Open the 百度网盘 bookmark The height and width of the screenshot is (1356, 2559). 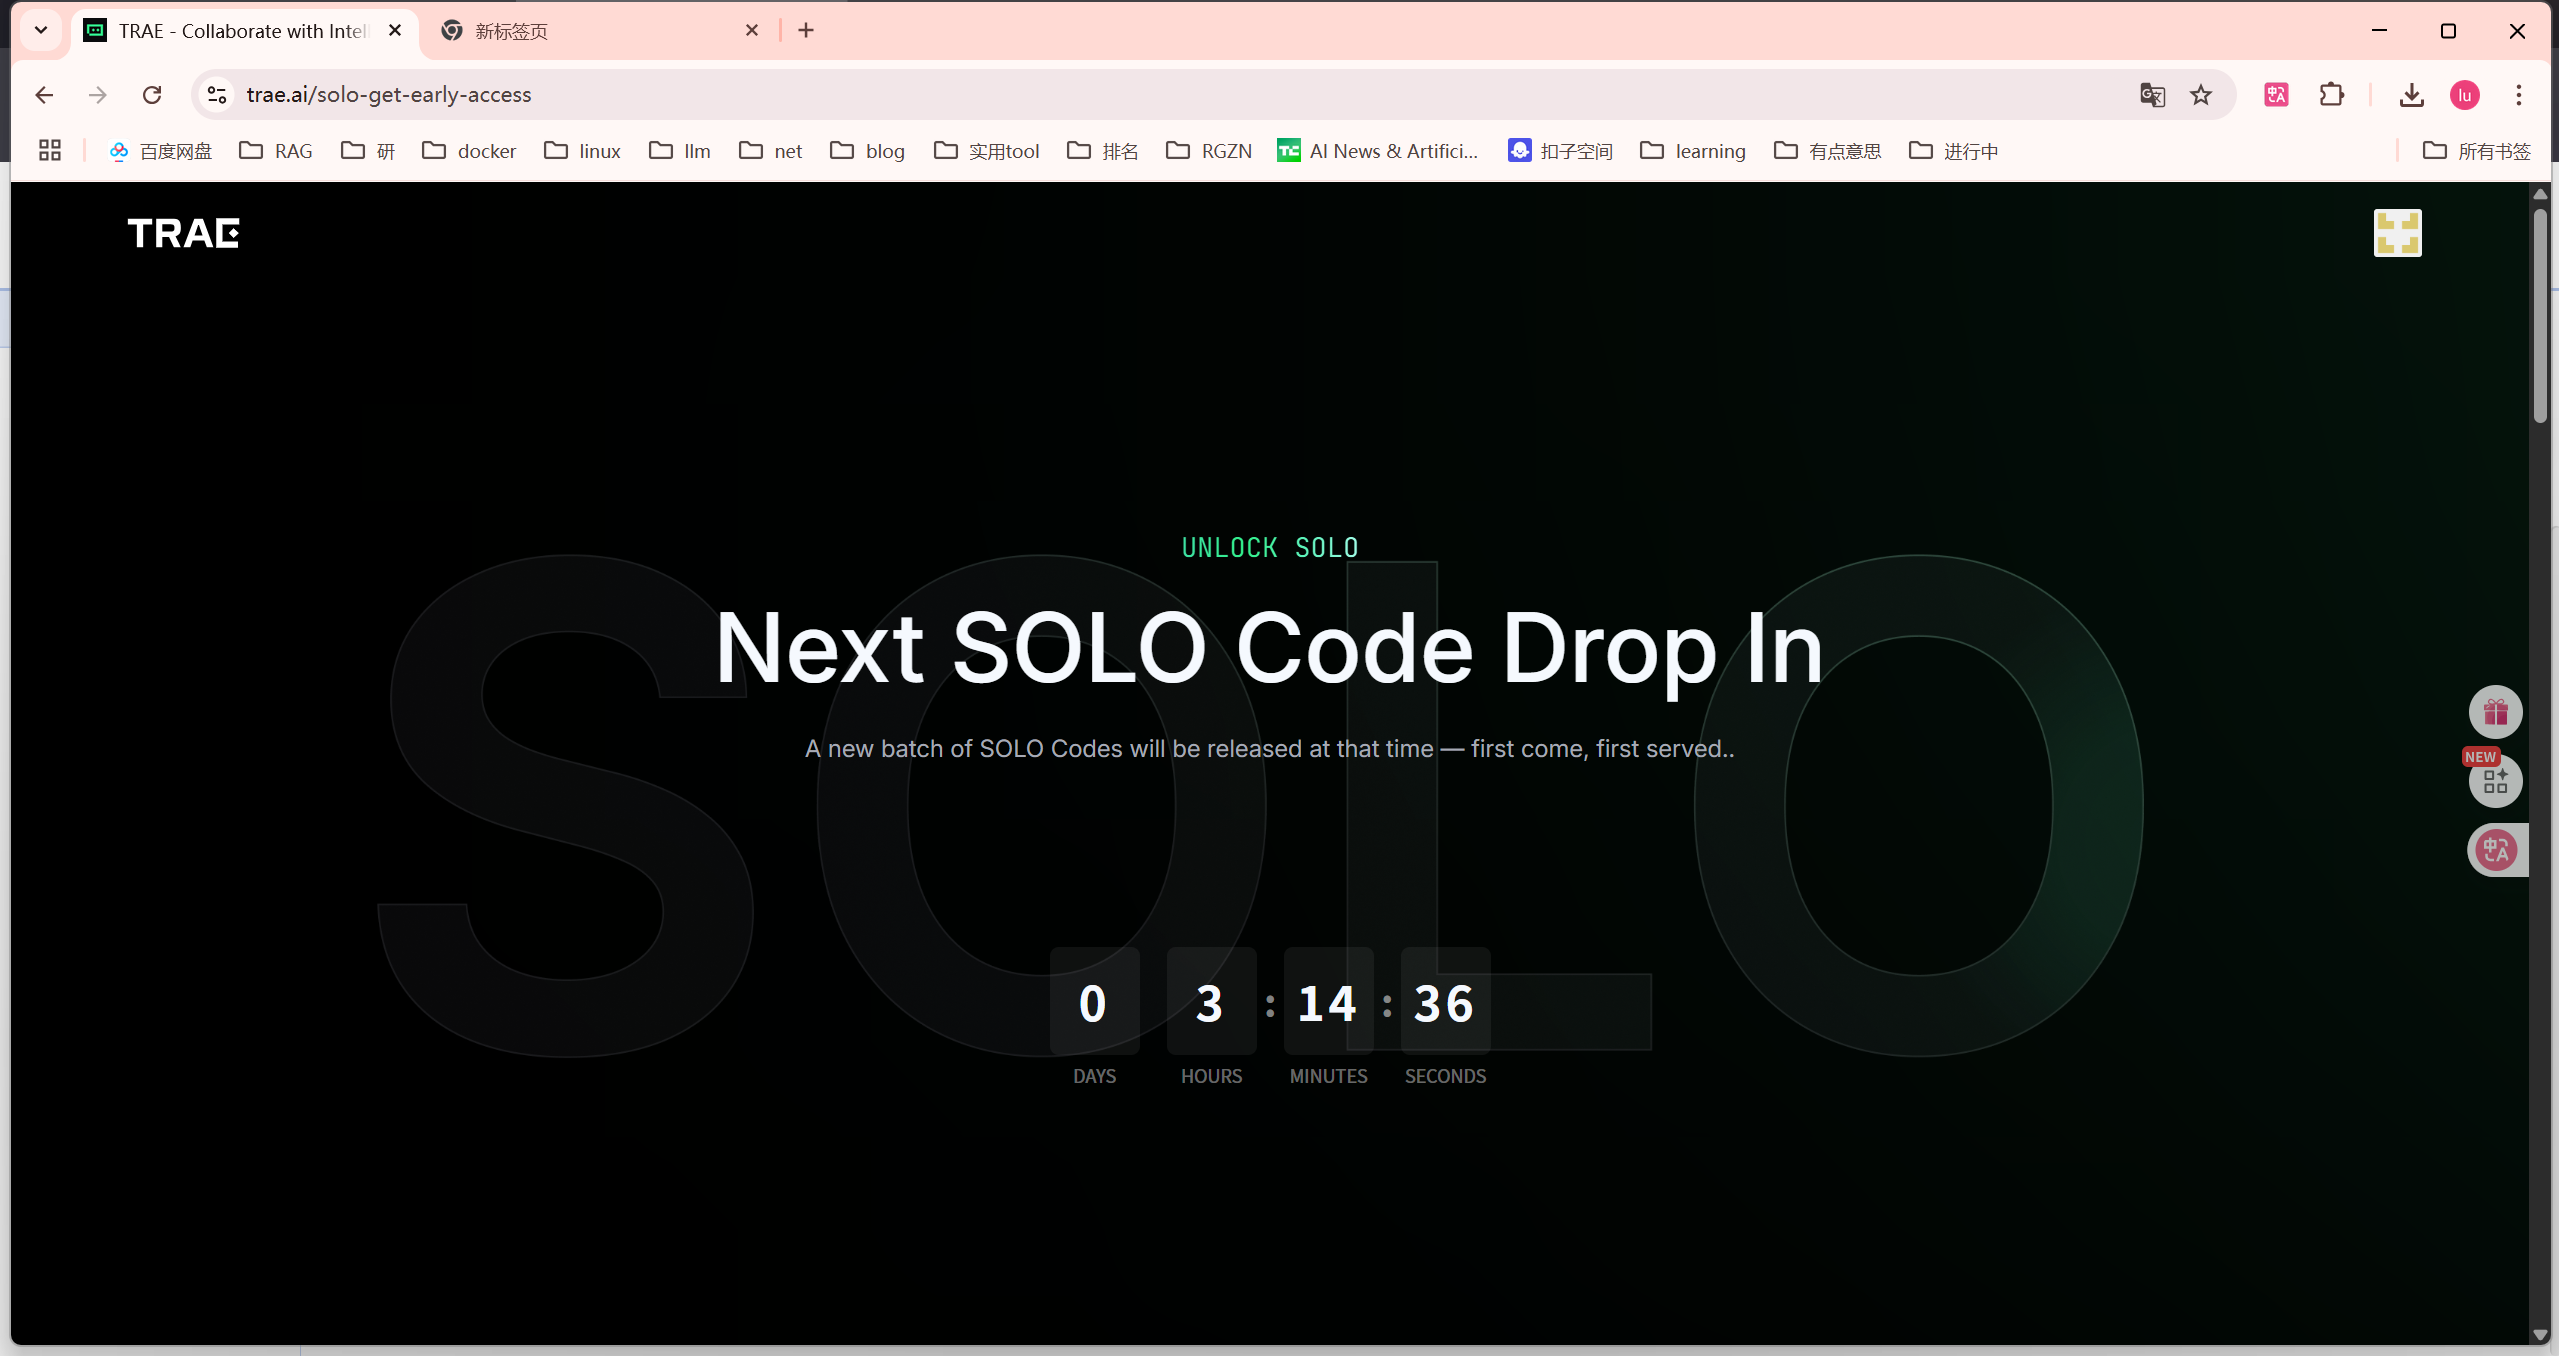pyautogui.click(x=161, y=151)
